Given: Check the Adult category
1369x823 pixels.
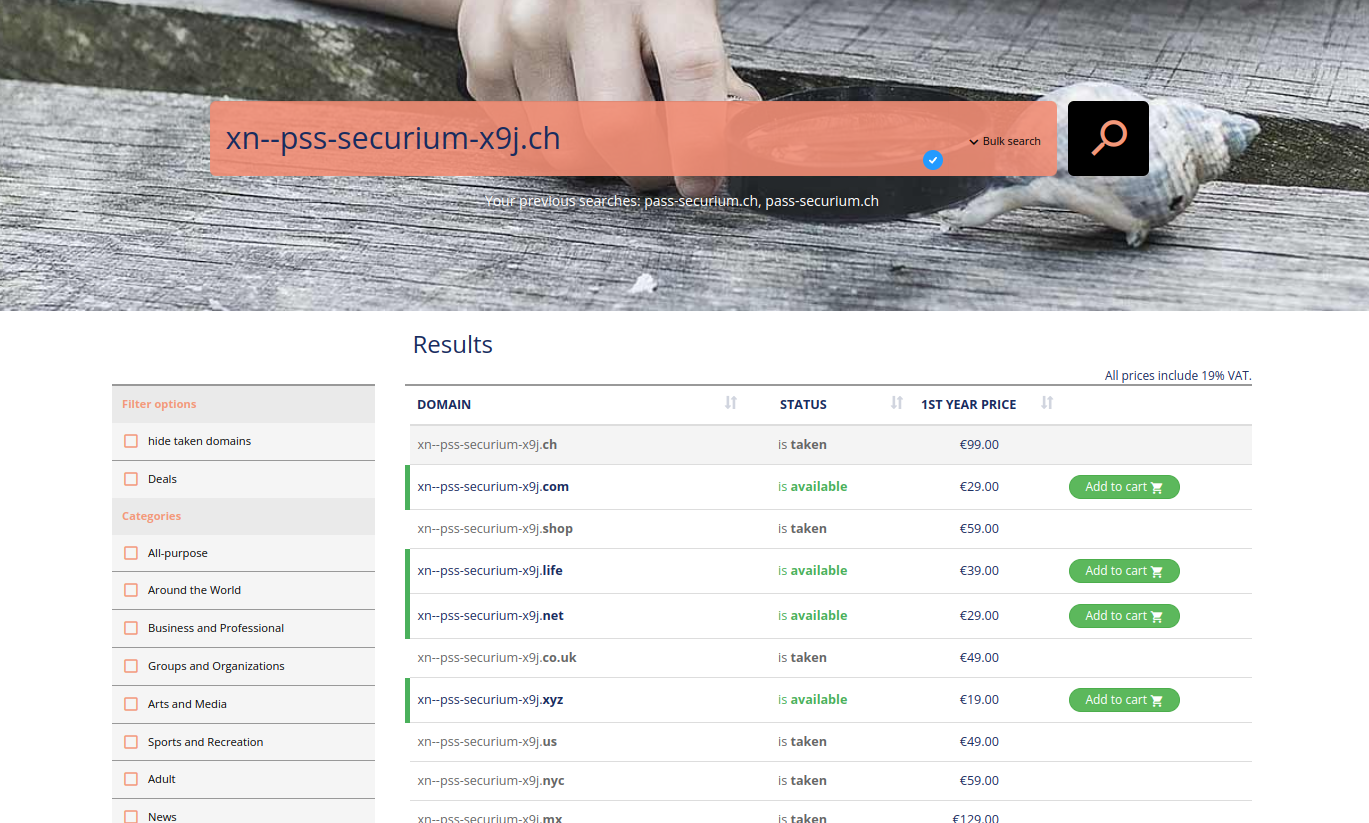Looking at the screenshot, I should pos(131,779).
